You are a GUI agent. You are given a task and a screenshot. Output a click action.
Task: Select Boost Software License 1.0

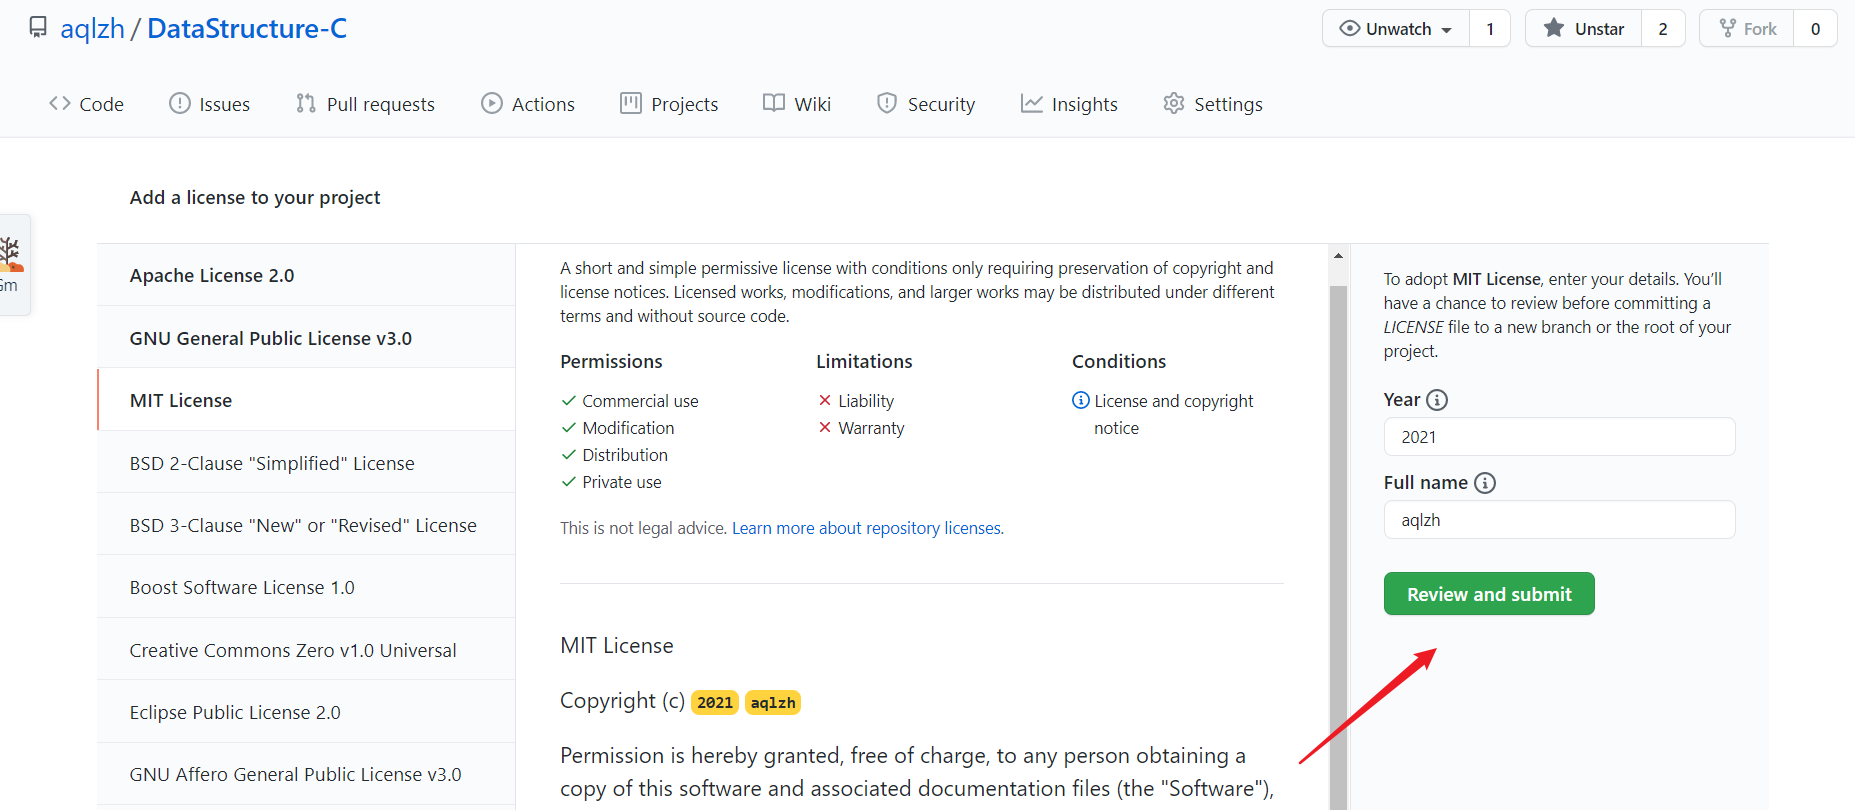[306, 587]
